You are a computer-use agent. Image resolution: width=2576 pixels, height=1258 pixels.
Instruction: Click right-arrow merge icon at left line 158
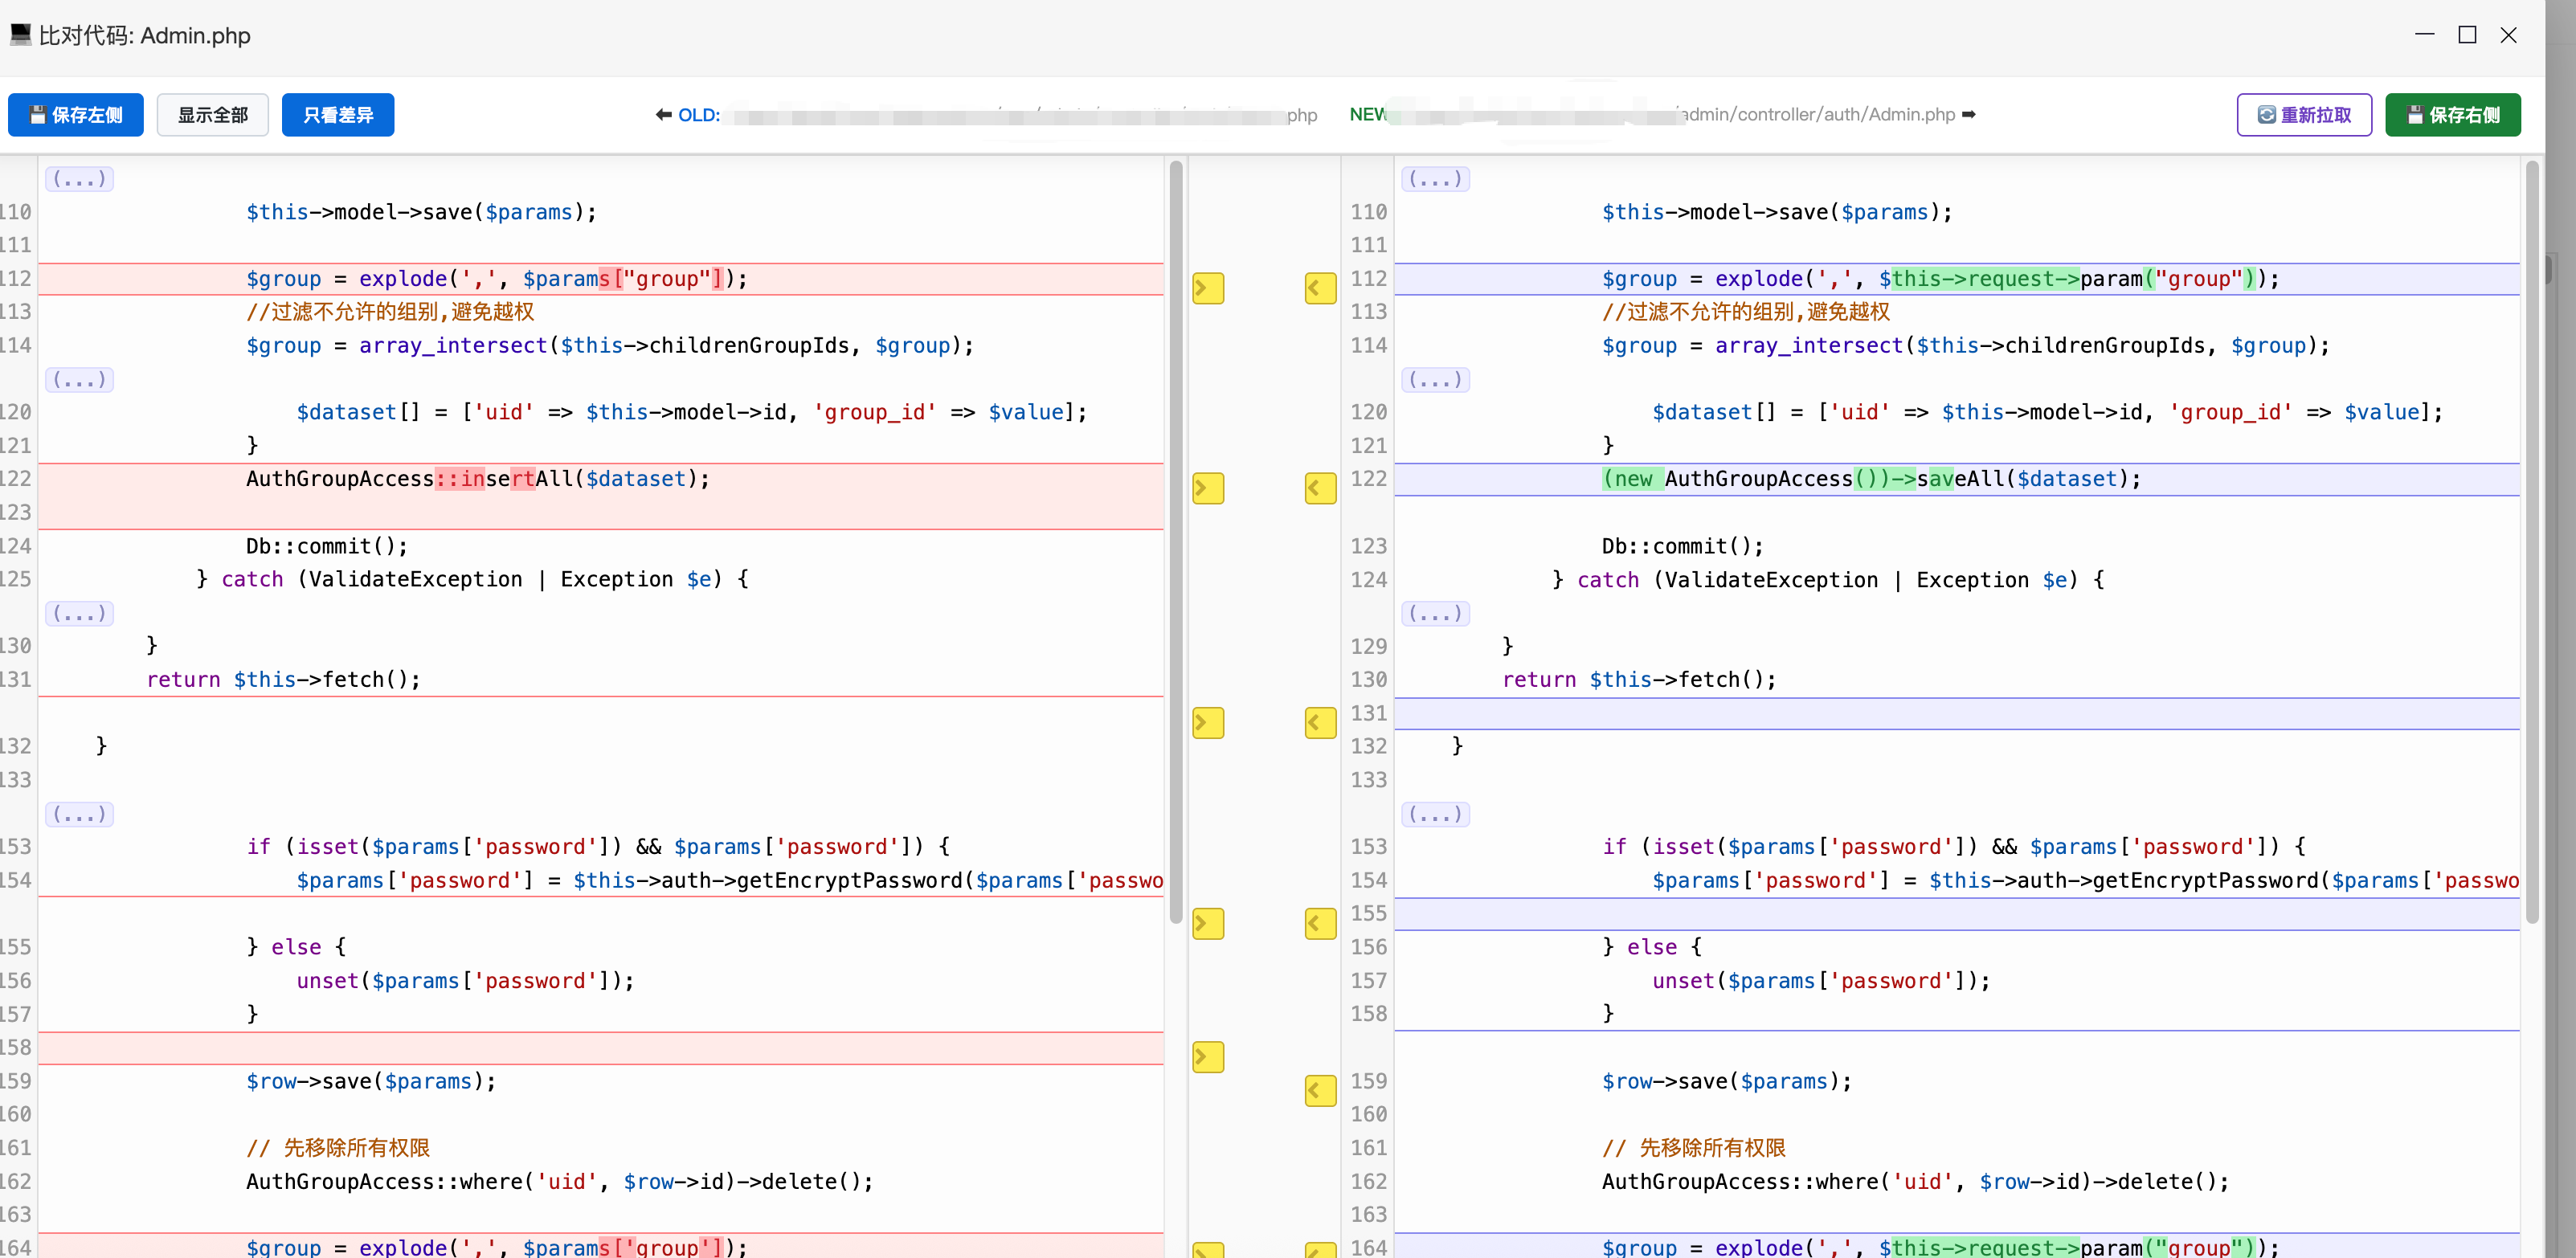pos(1208,1057)
